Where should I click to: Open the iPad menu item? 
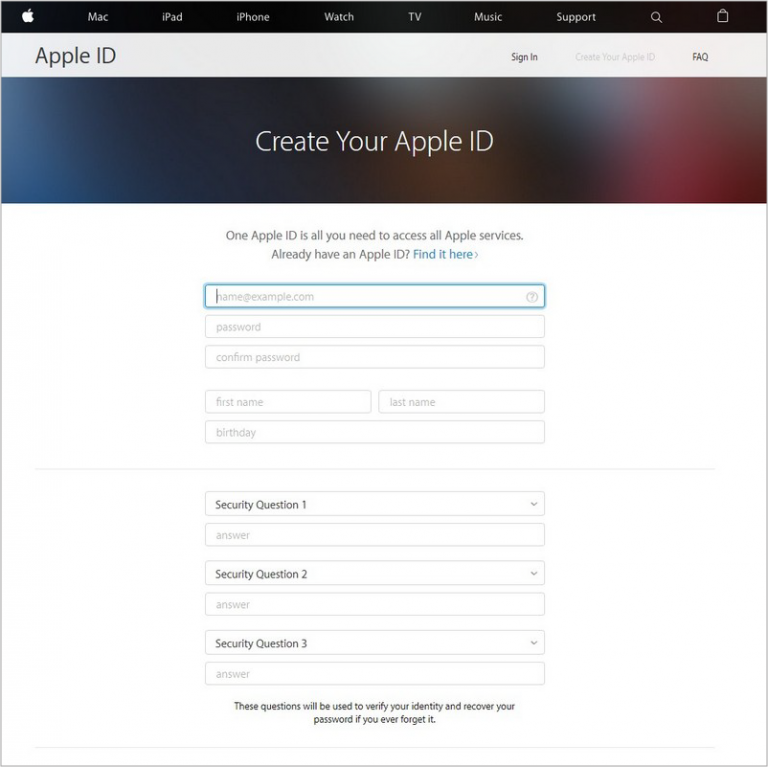(172, 17)
